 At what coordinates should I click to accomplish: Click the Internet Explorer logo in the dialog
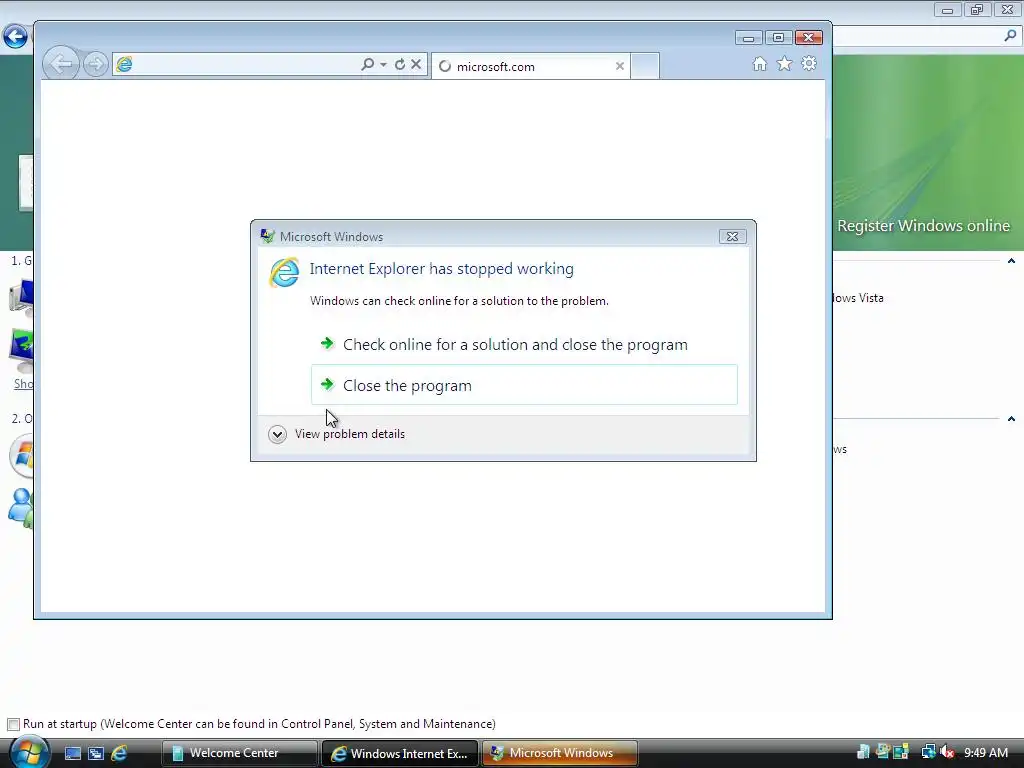pyautogui.click(x=284, y=272)
